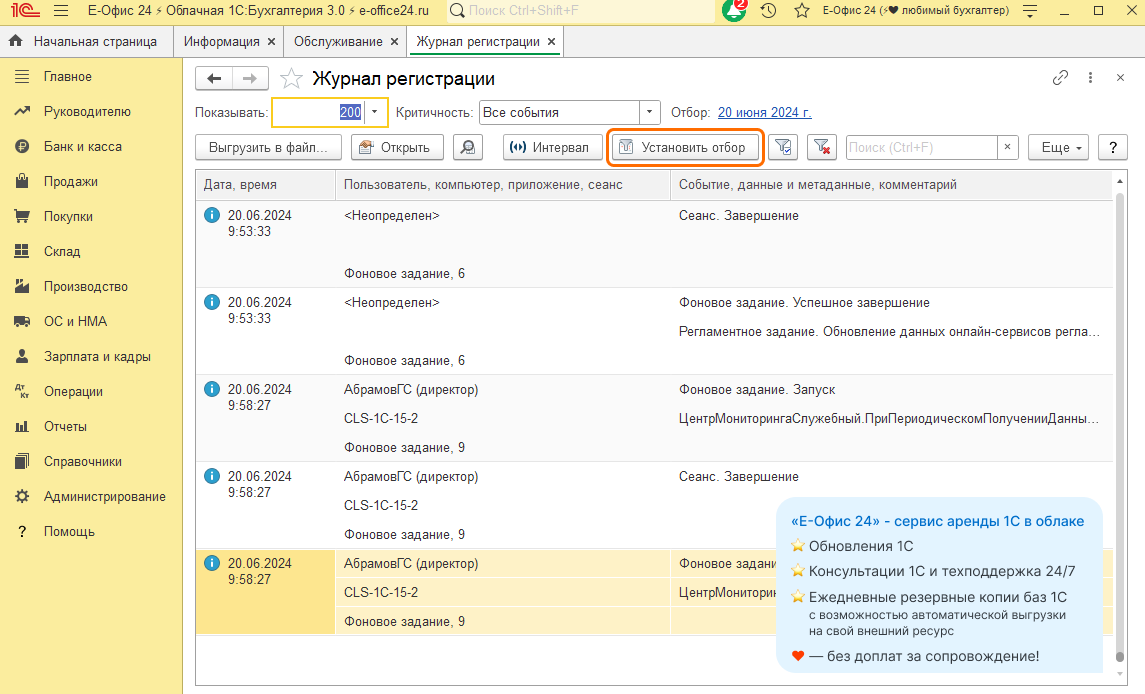This screenshot has height=694, width=1145.
Task: Click the Покупки cart icon
Action: pyautogui.click(x=22, y=216)
